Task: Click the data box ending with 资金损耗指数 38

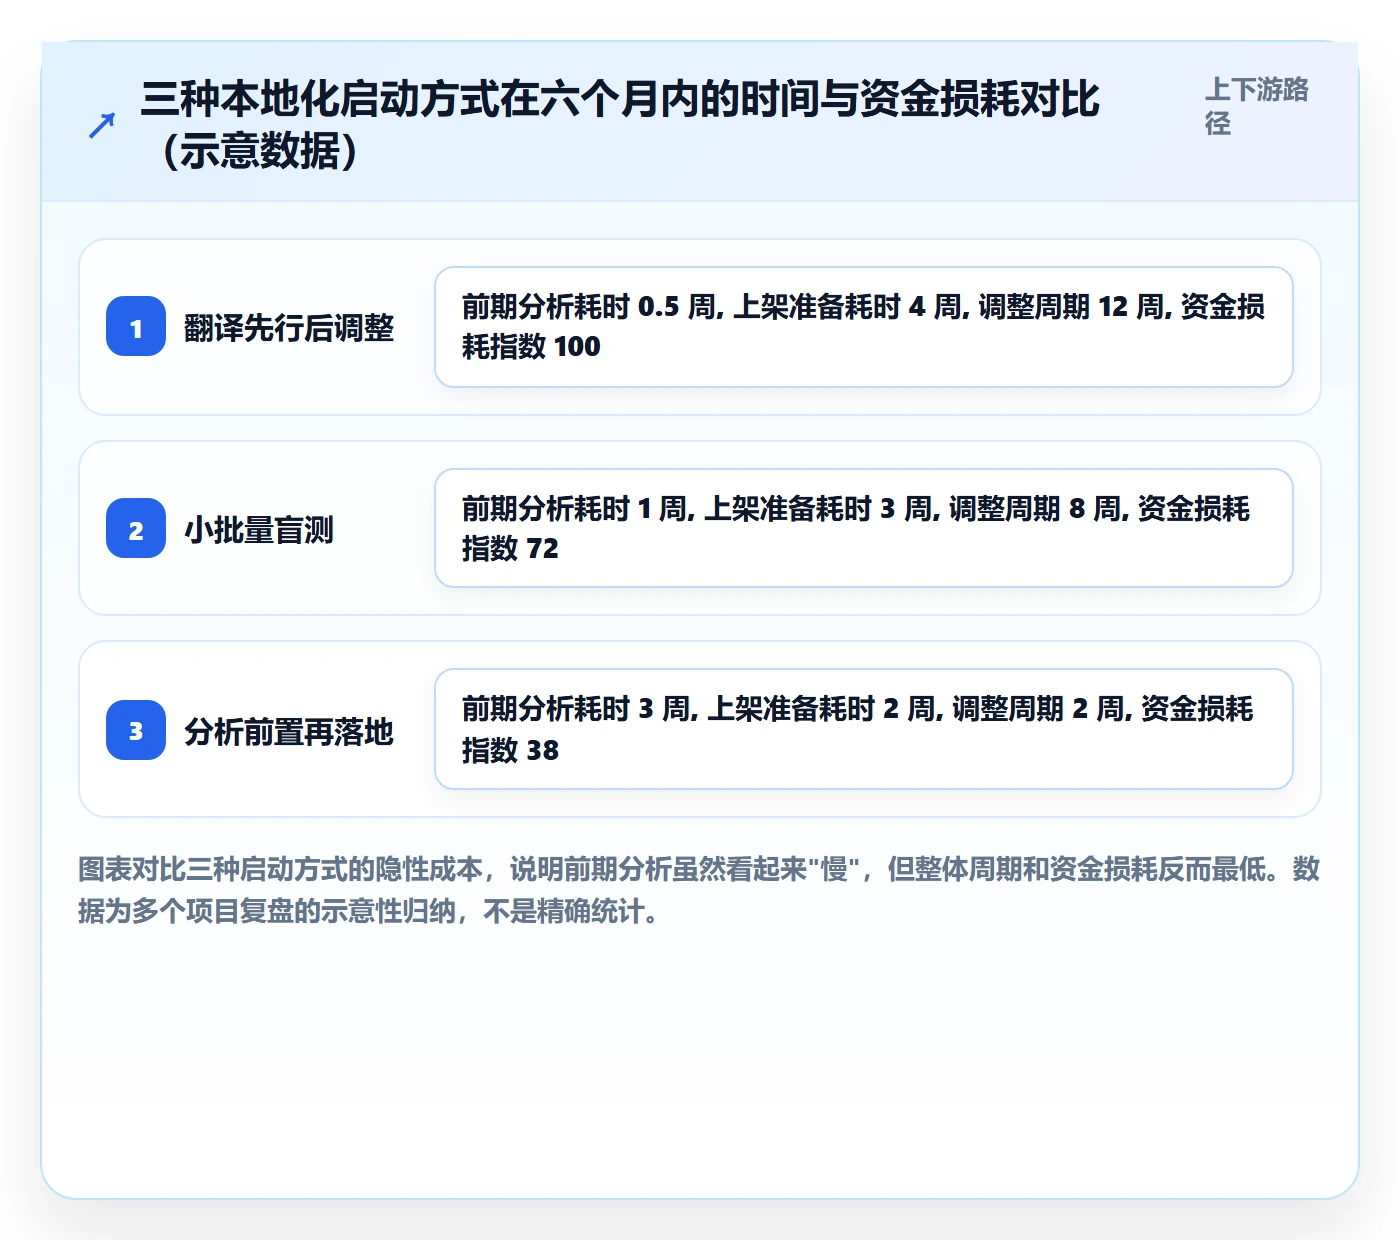Action: (864, 729)
